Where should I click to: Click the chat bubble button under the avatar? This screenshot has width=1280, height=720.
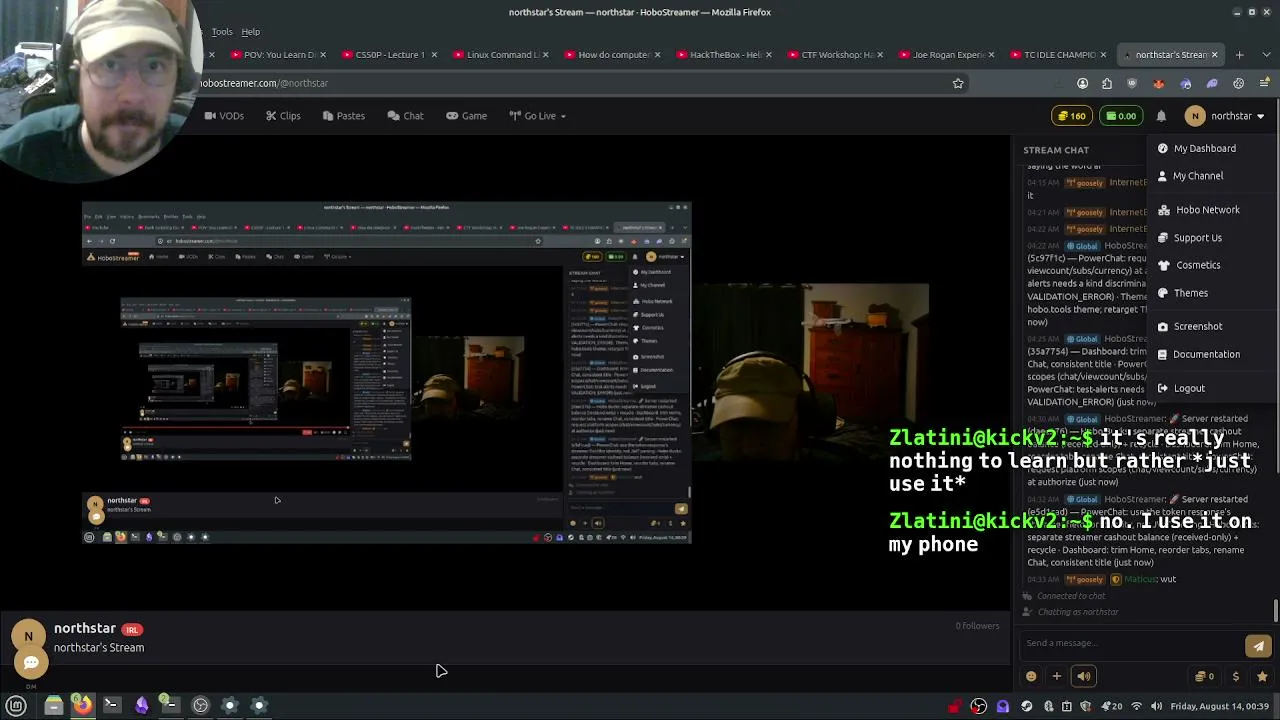click(31, 663)
